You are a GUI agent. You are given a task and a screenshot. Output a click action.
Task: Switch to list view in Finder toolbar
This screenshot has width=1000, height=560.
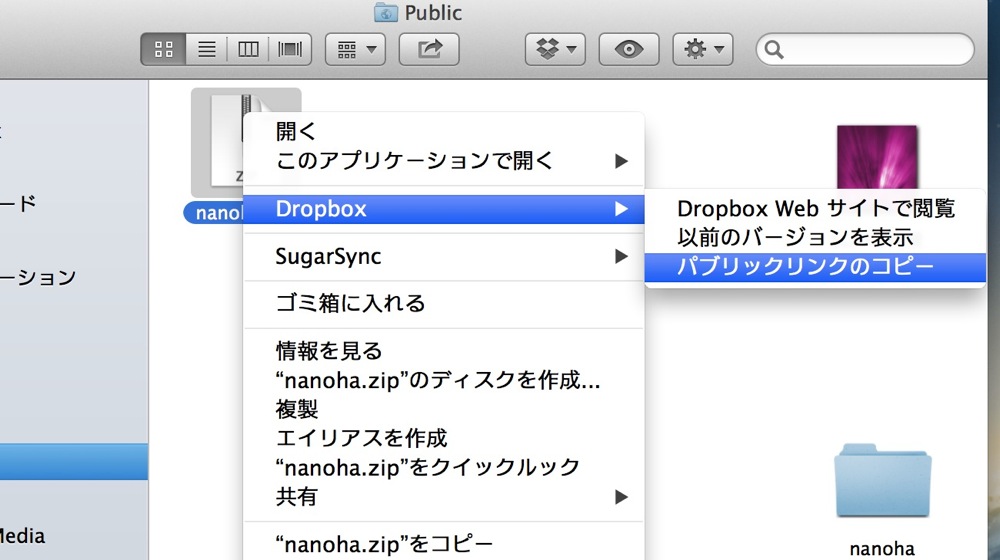point(206,49)
